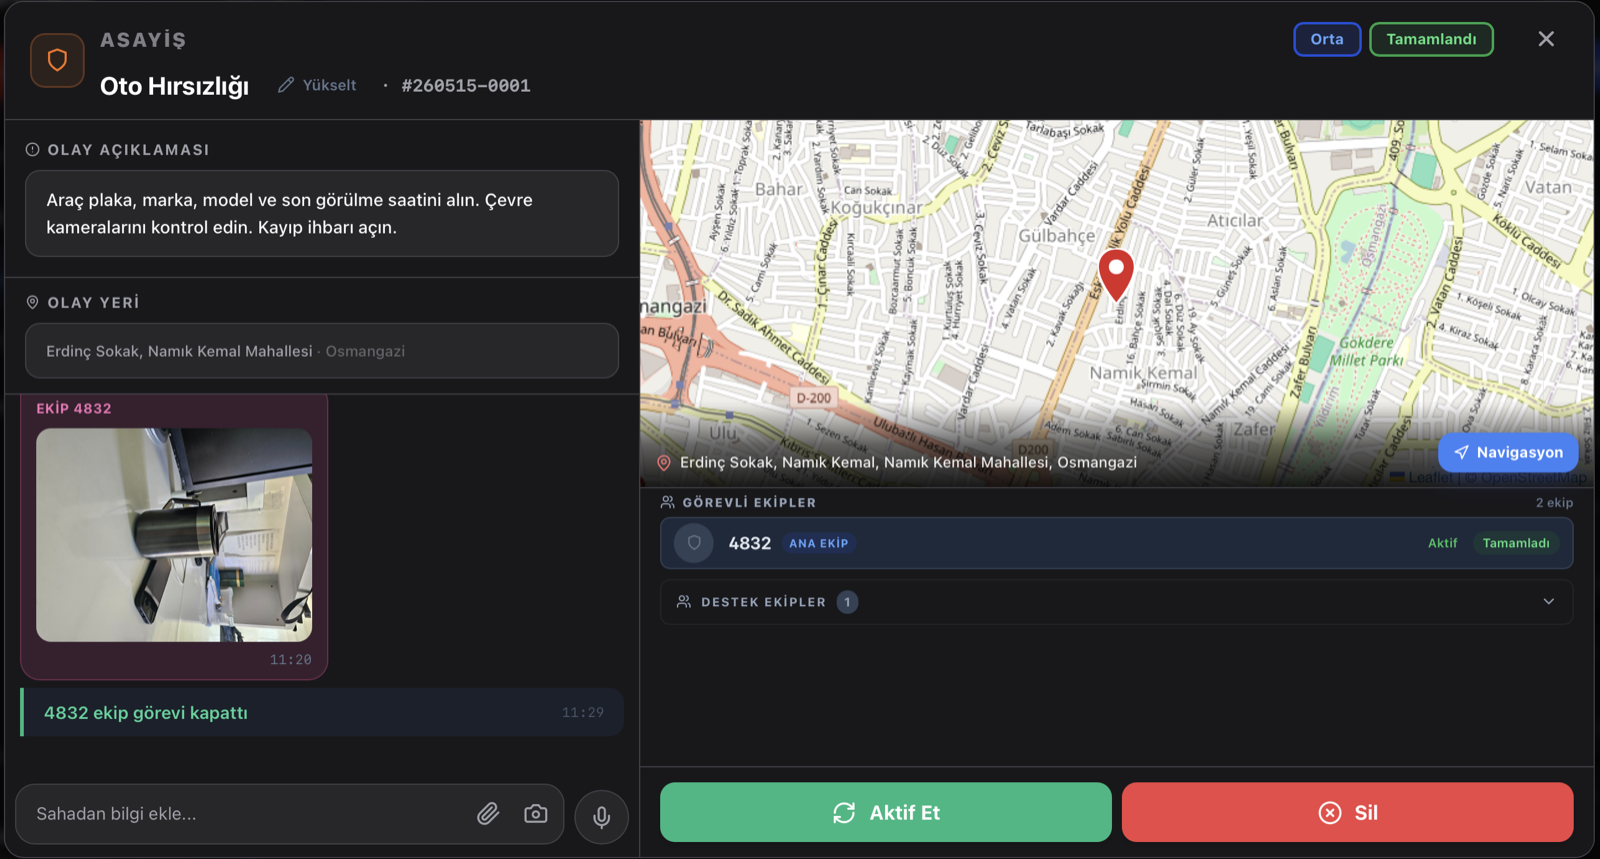Click the Gökdere Millet Parkı map label

[x=1366, y=351]
